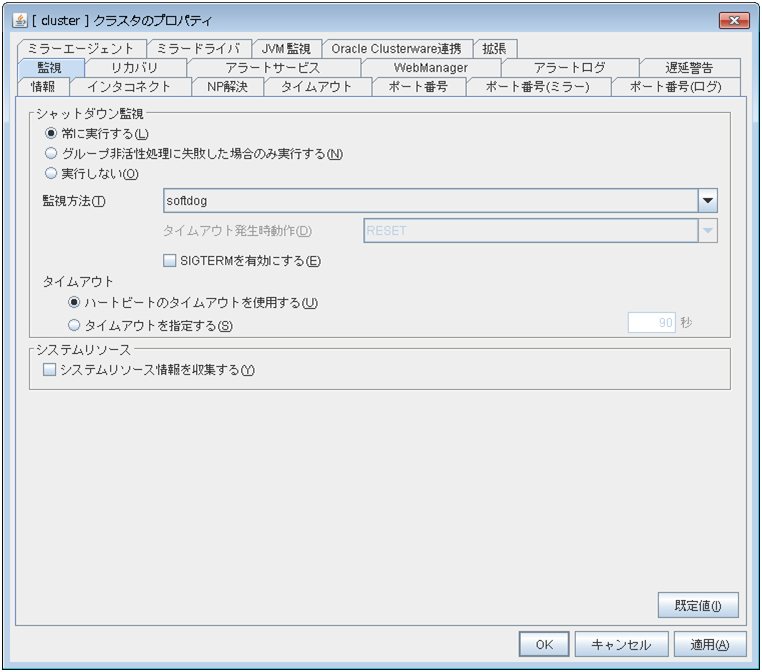Click the 'システムリソース' group title
The width and height of the screenshot is (762, 672).
pos(84,349)
